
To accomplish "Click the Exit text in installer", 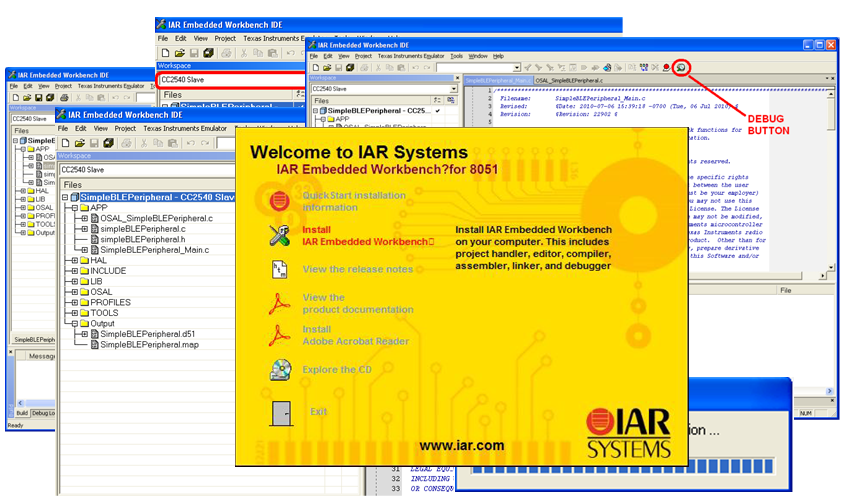I will point(318,412).
